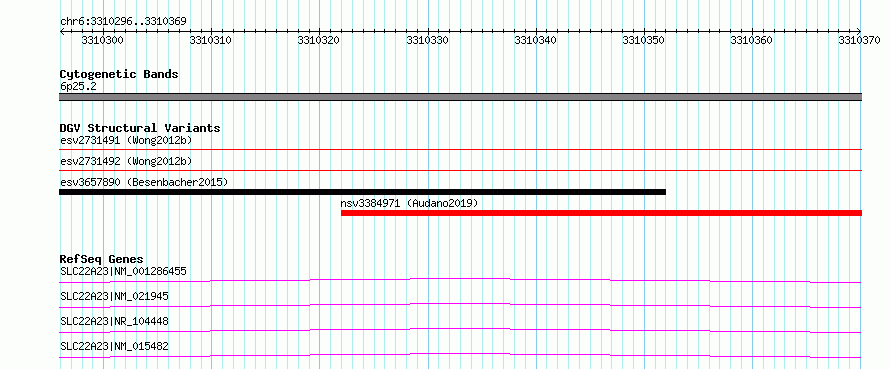Click the 6p25.2 cytogenetic band bar
This screenshot has height=369, width=890.
click(x=460, y=97)
